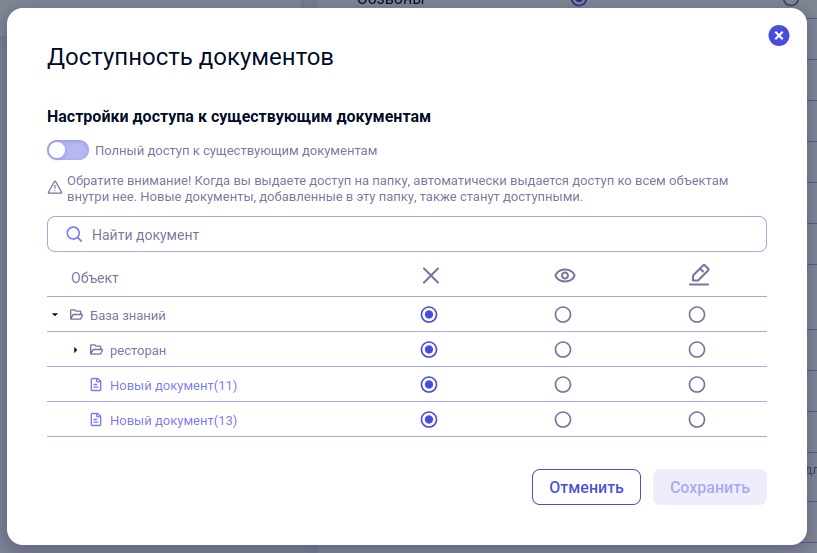This screenshot has width=817, height=553.
Task: Click the ресторан folder icon
Action: pyautogui.click(x=96, y=350)
